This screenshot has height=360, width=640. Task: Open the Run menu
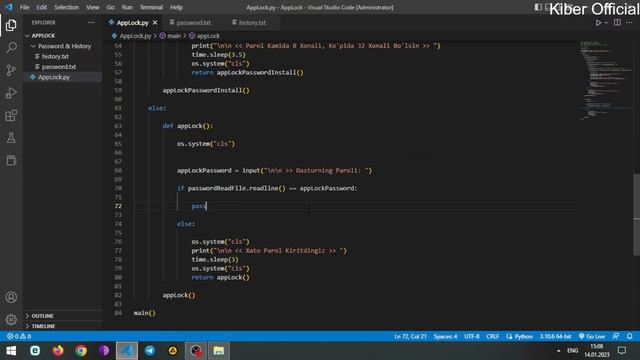pos(127,7)
